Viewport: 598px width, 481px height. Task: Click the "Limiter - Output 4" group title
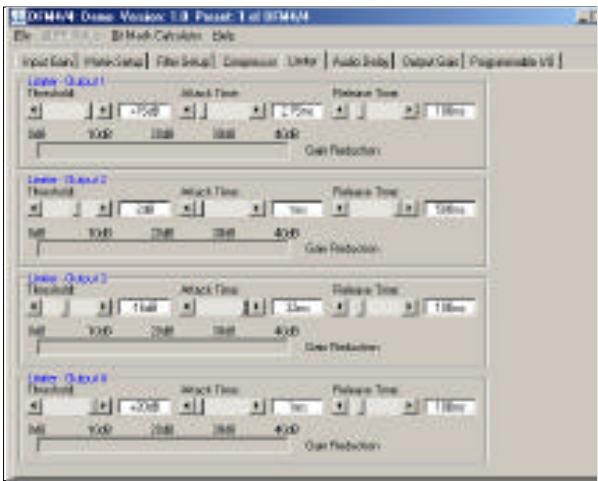tap(67, 378)
